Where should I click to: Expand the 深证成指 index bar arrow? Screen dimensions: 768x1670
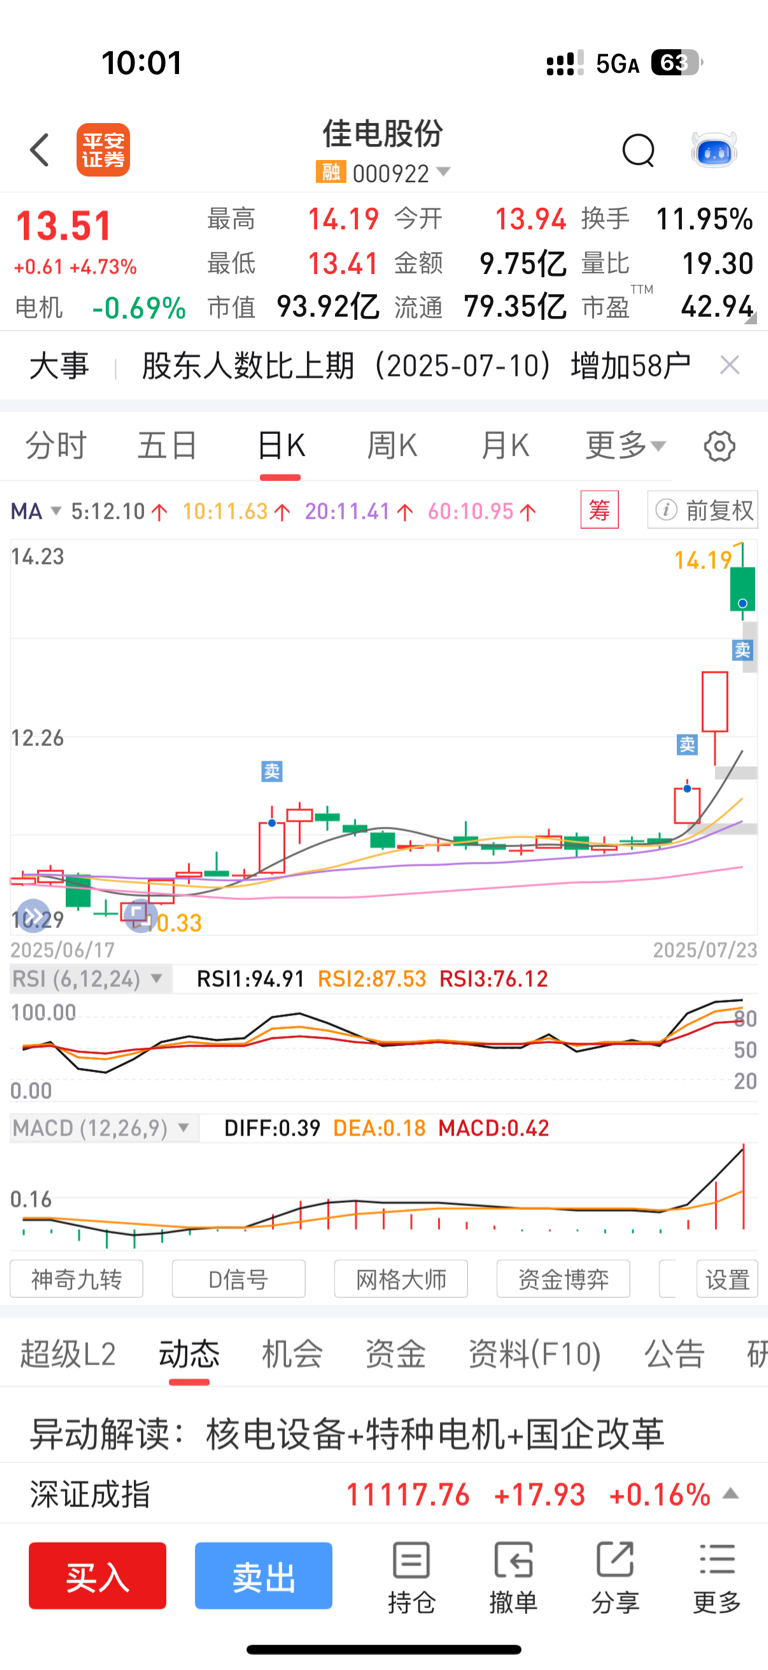[731, 1494]
